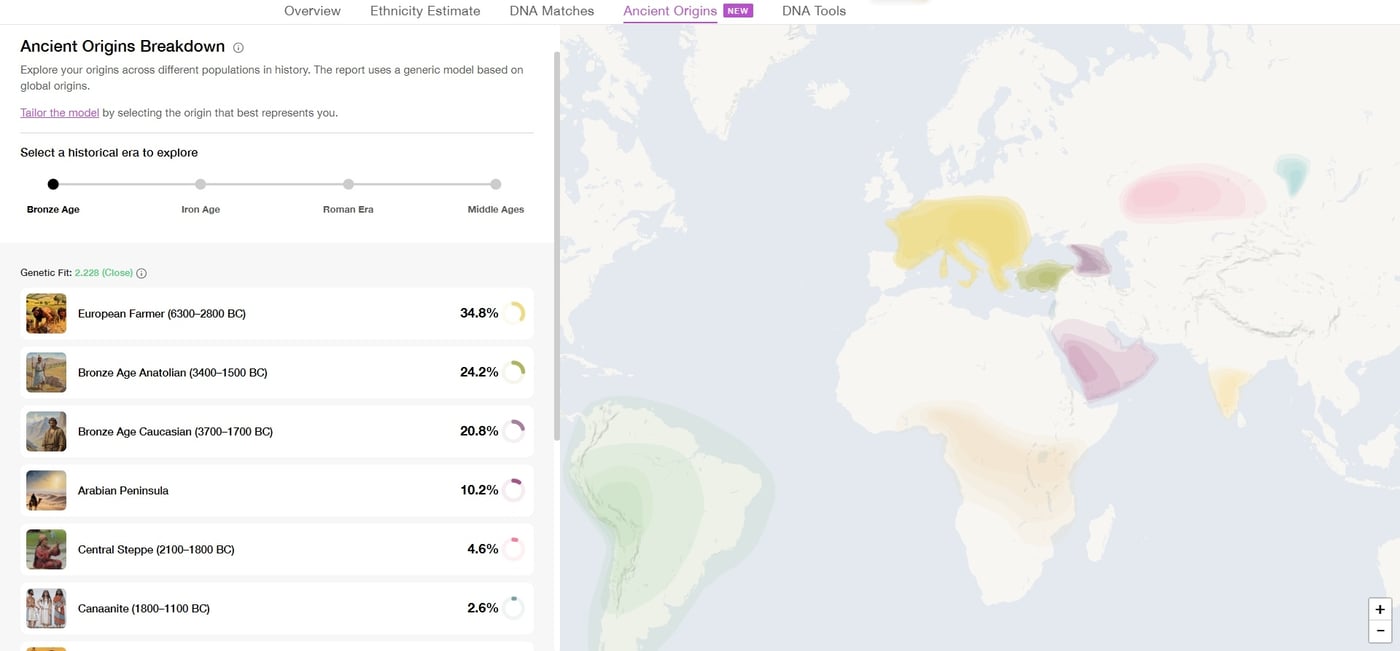
Task: Zoom out the map with minus button
Action: point(1380,631)
